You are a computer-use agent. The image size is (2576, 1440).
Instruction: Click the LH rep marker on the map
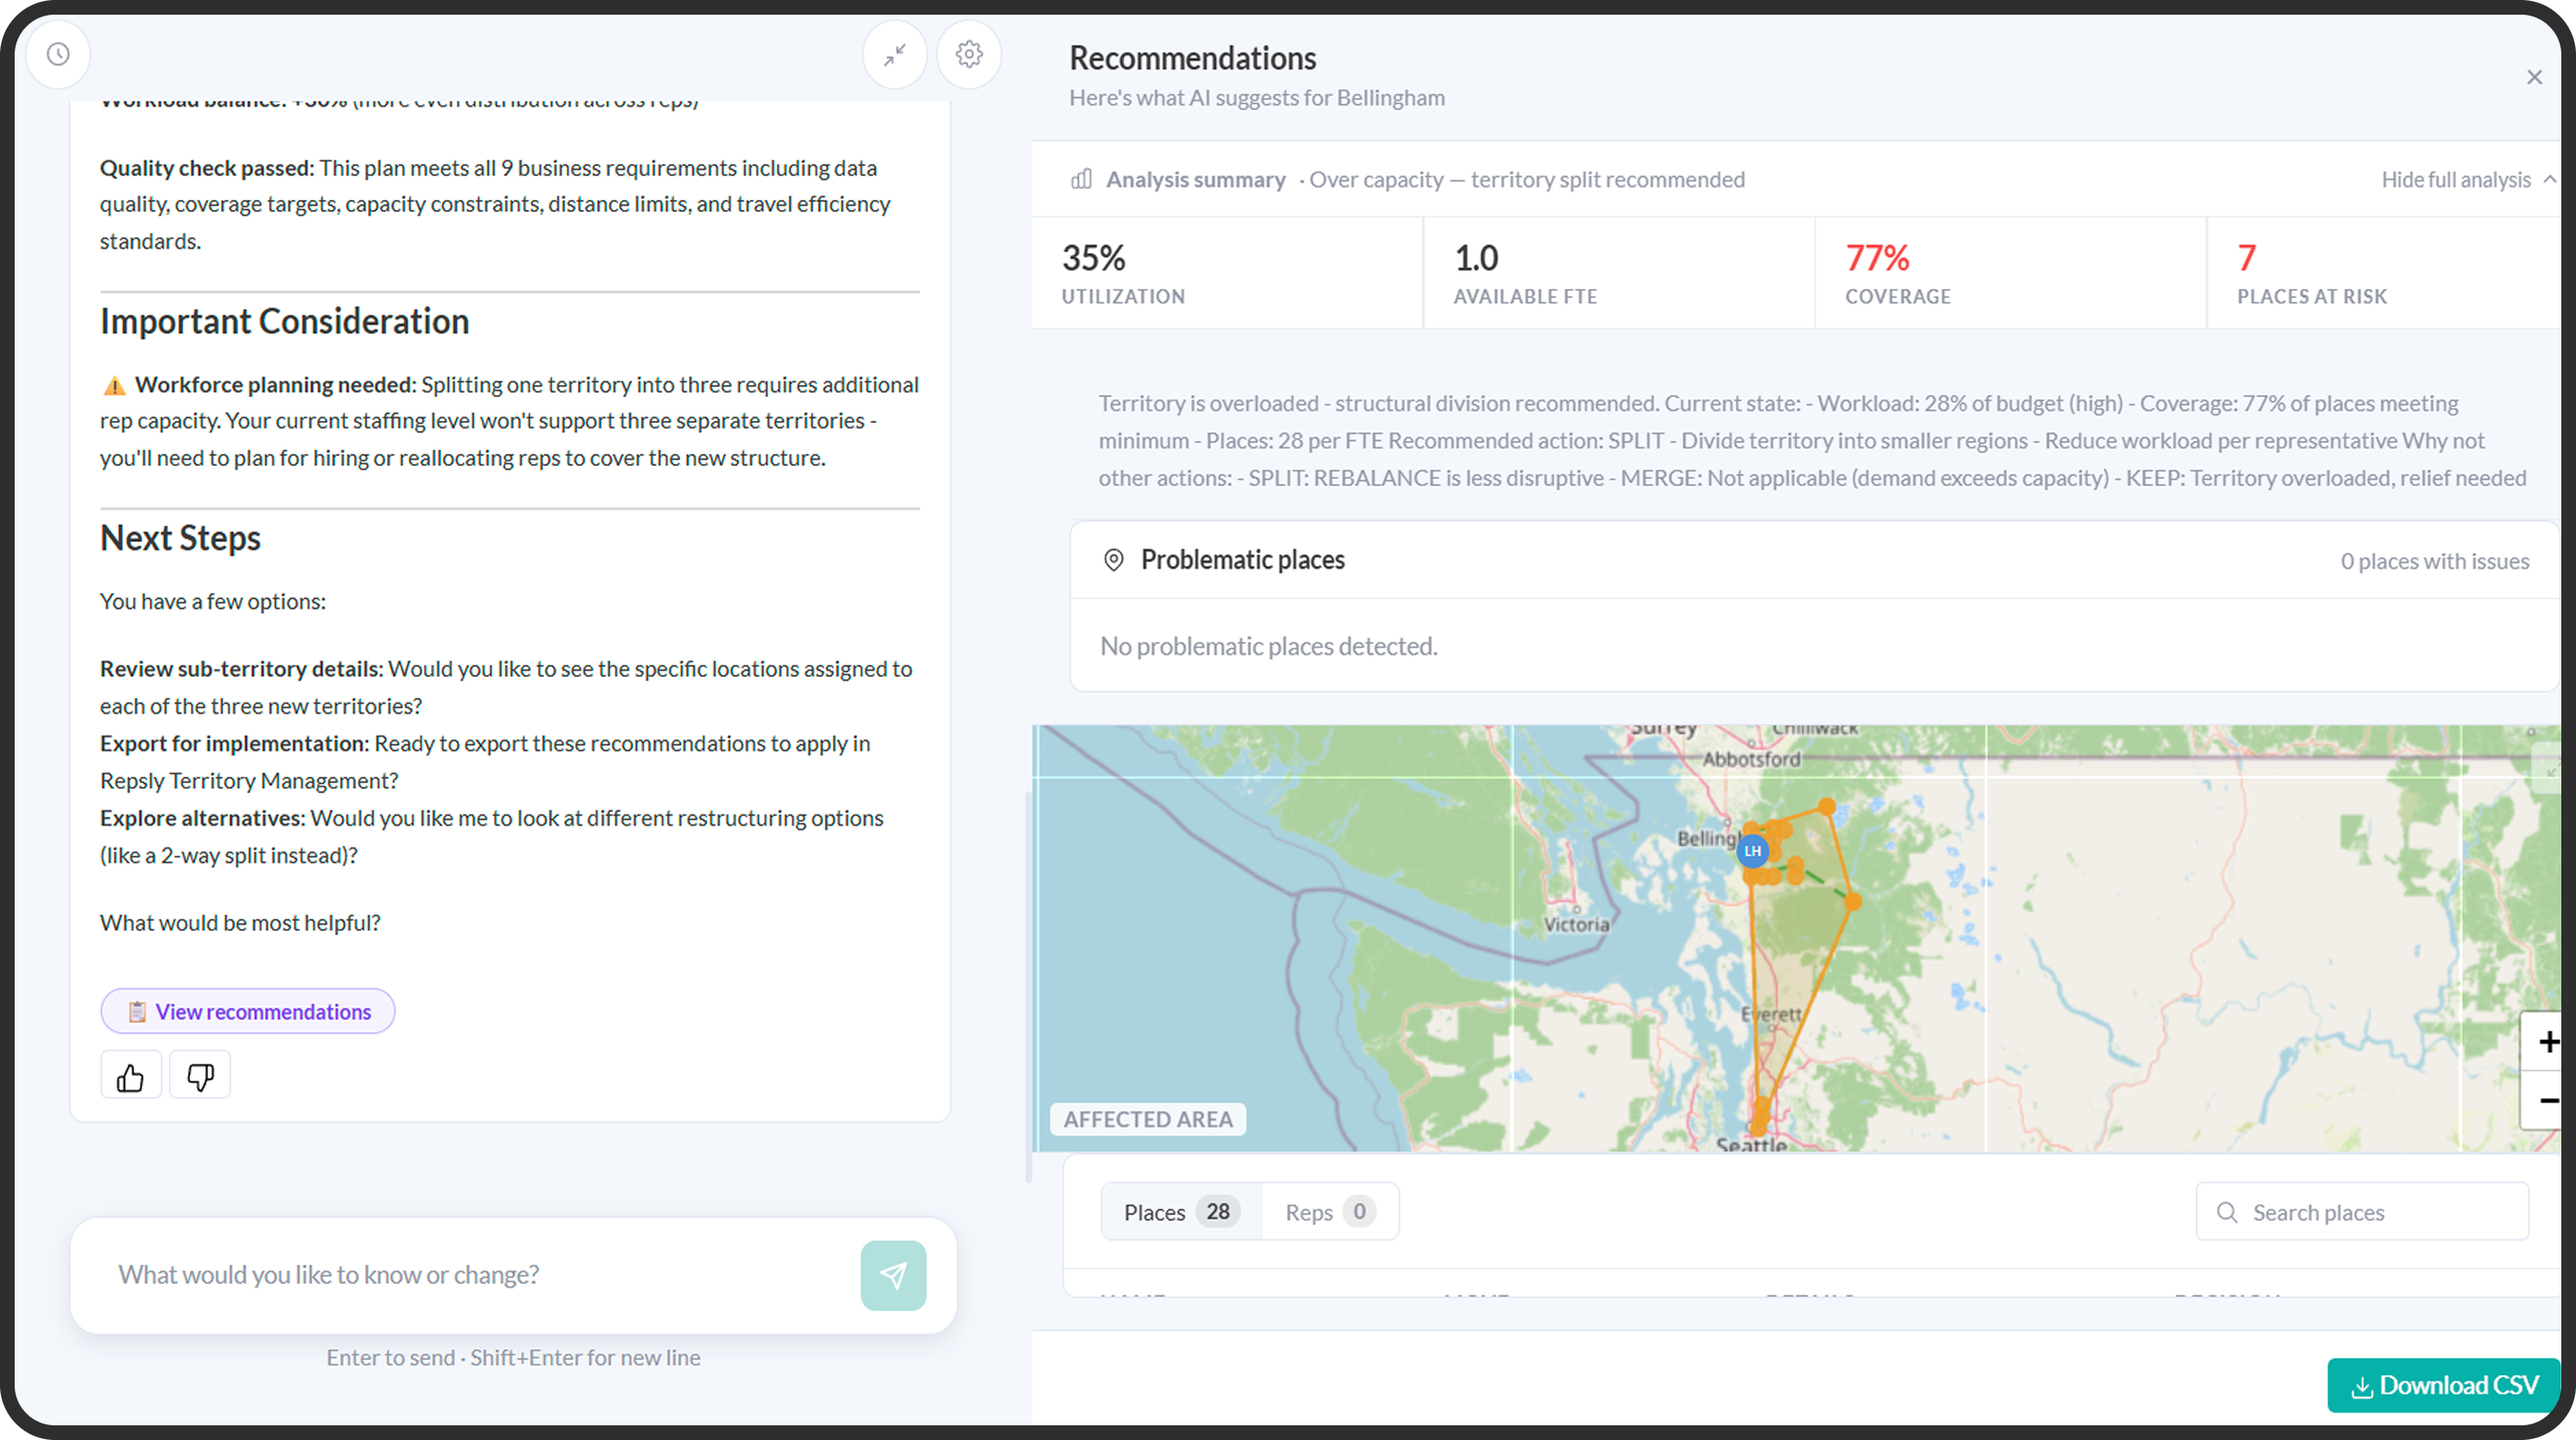point(1752,851)
